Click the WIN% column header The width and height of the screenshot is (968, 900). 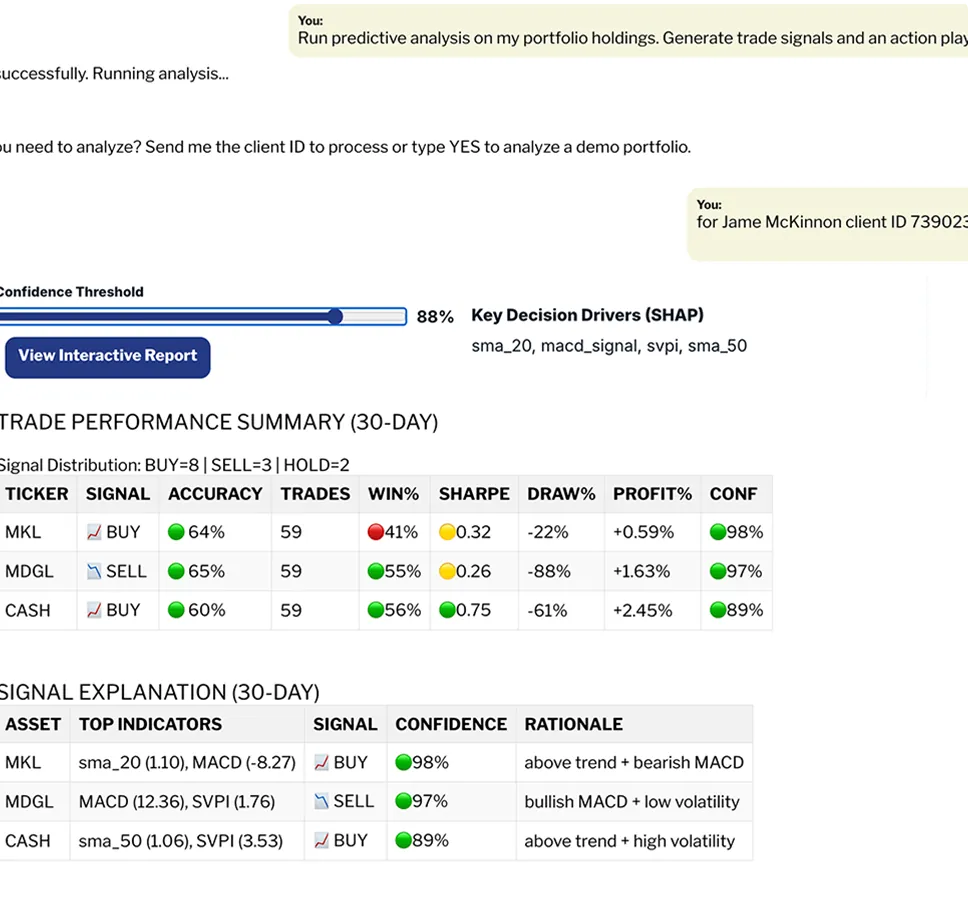coord(393,494)
